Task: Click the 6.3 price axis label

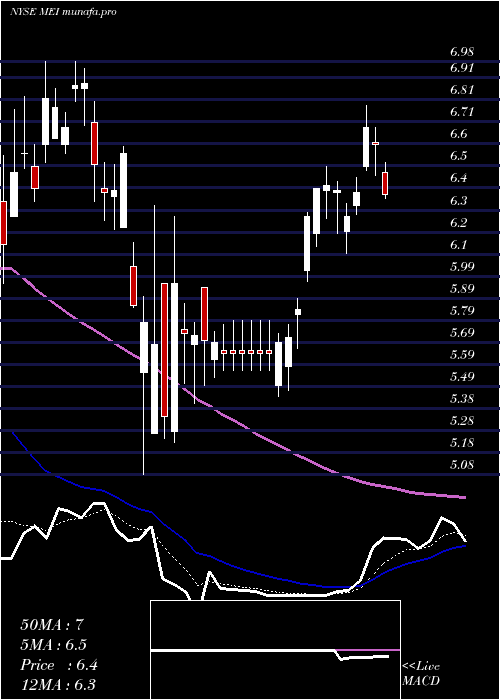Action: [x=459, y=200]
